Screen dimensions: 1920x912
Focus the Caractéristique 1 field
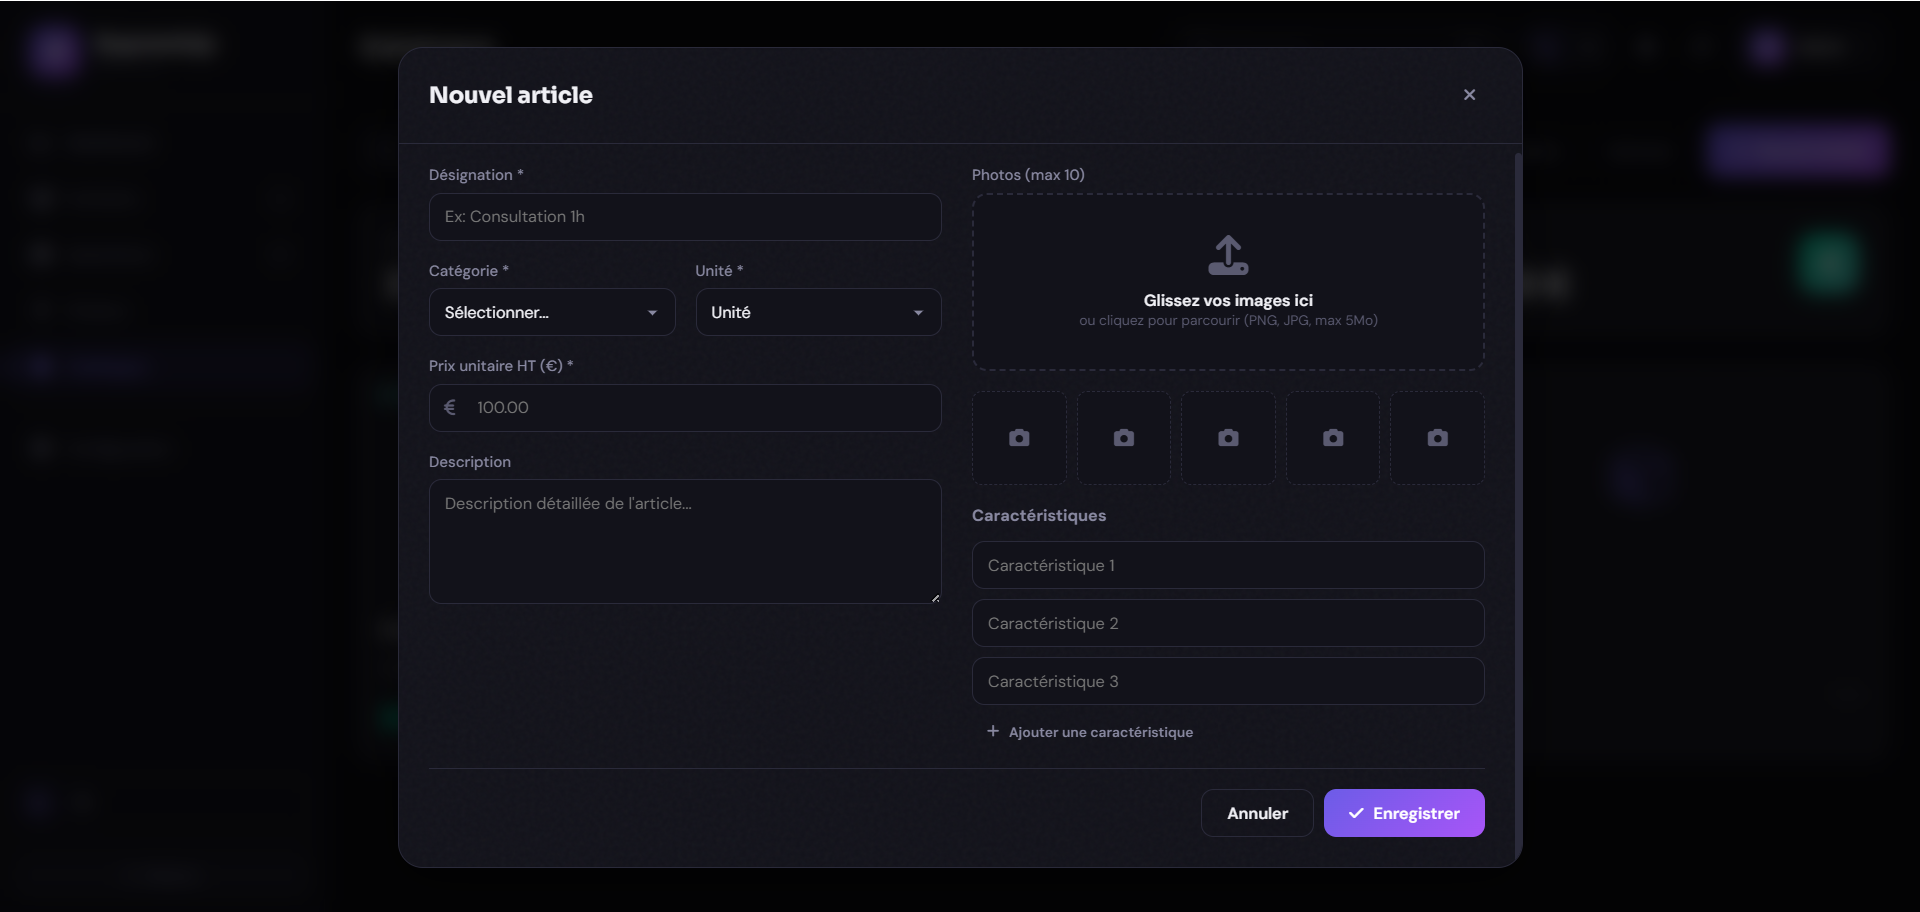coord(1228,566)
